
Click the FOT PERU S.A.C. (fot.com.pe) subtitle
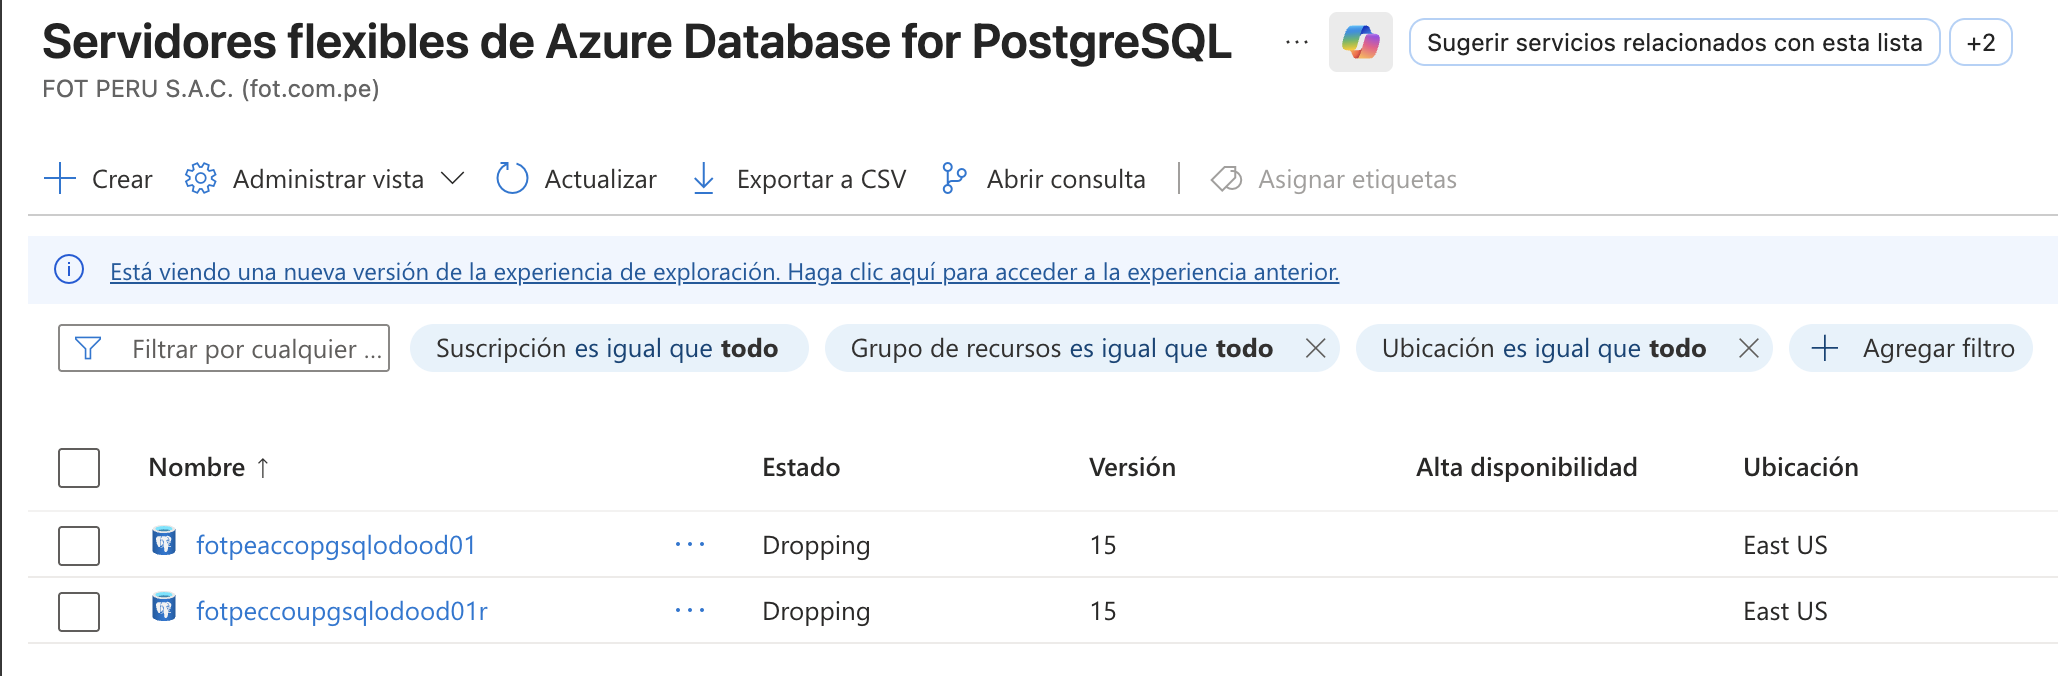[x=211, y=89]
